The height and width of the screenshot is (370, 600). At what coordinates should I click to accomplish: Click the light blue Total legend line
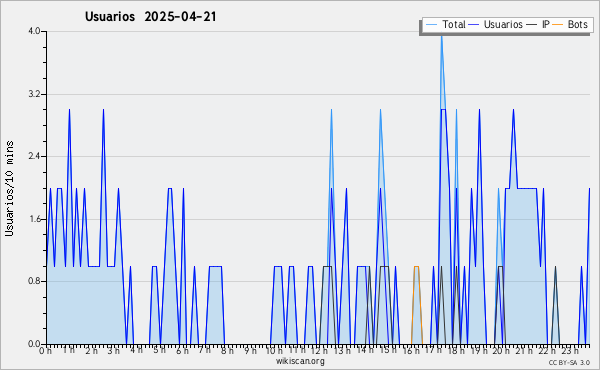click(431, 25)
